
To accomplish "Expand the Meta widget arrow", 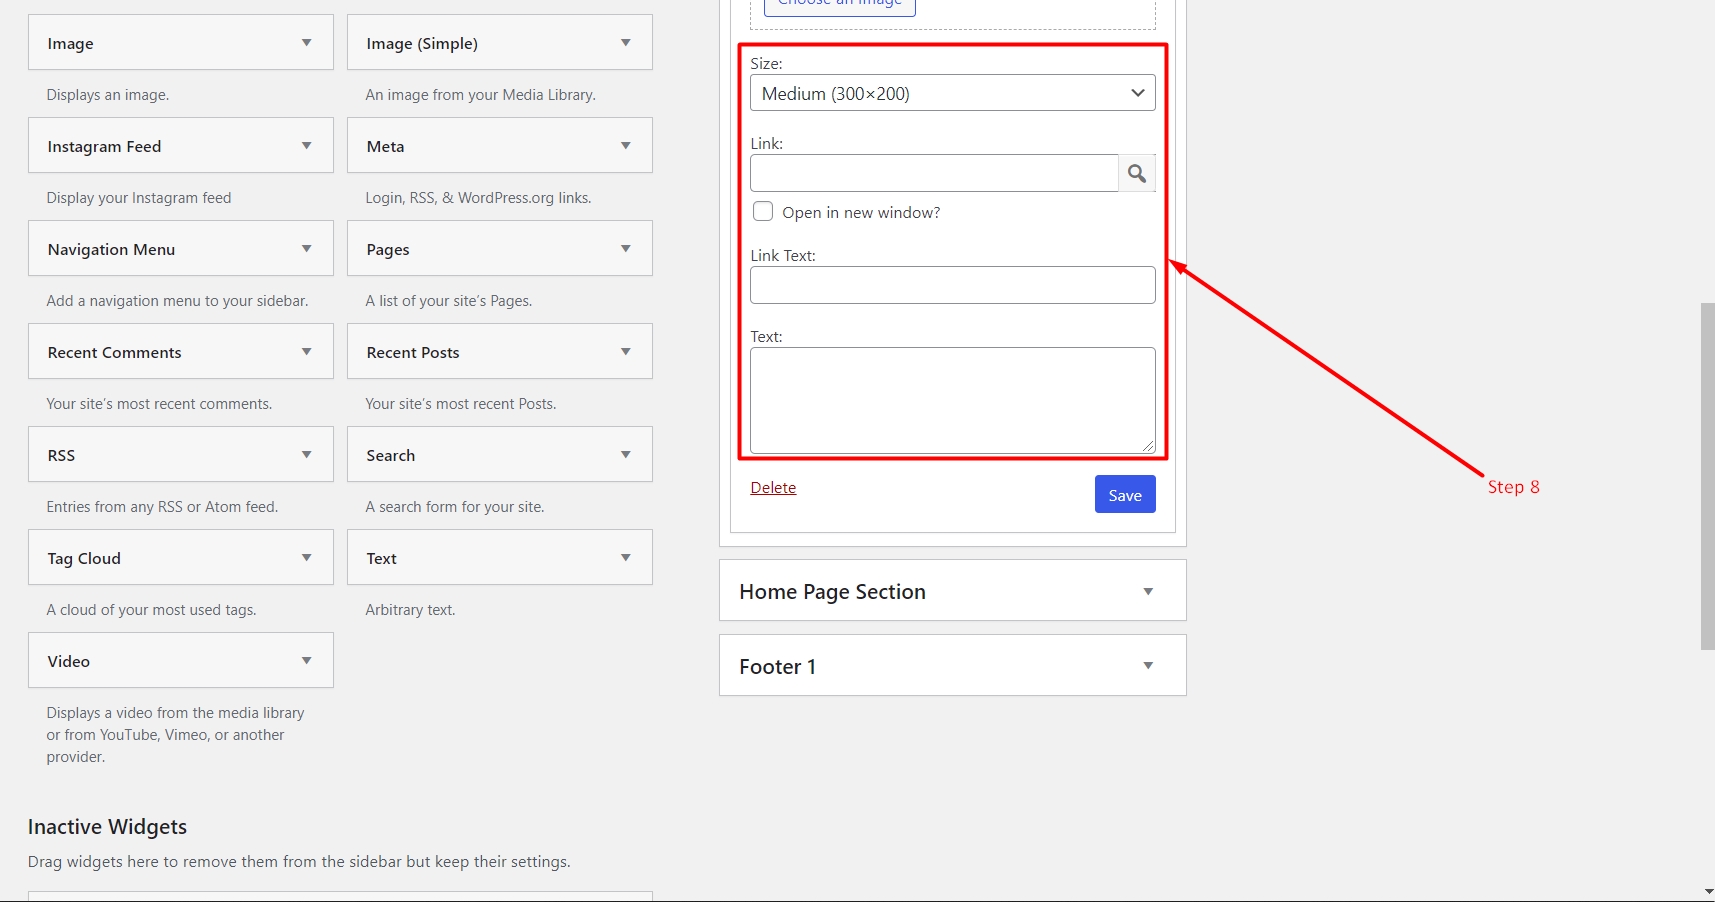I will tap(626, 146).
